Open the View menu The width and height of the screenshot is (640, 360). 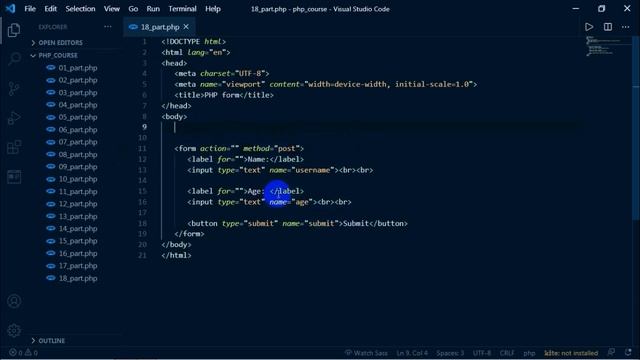pos(111,9)
